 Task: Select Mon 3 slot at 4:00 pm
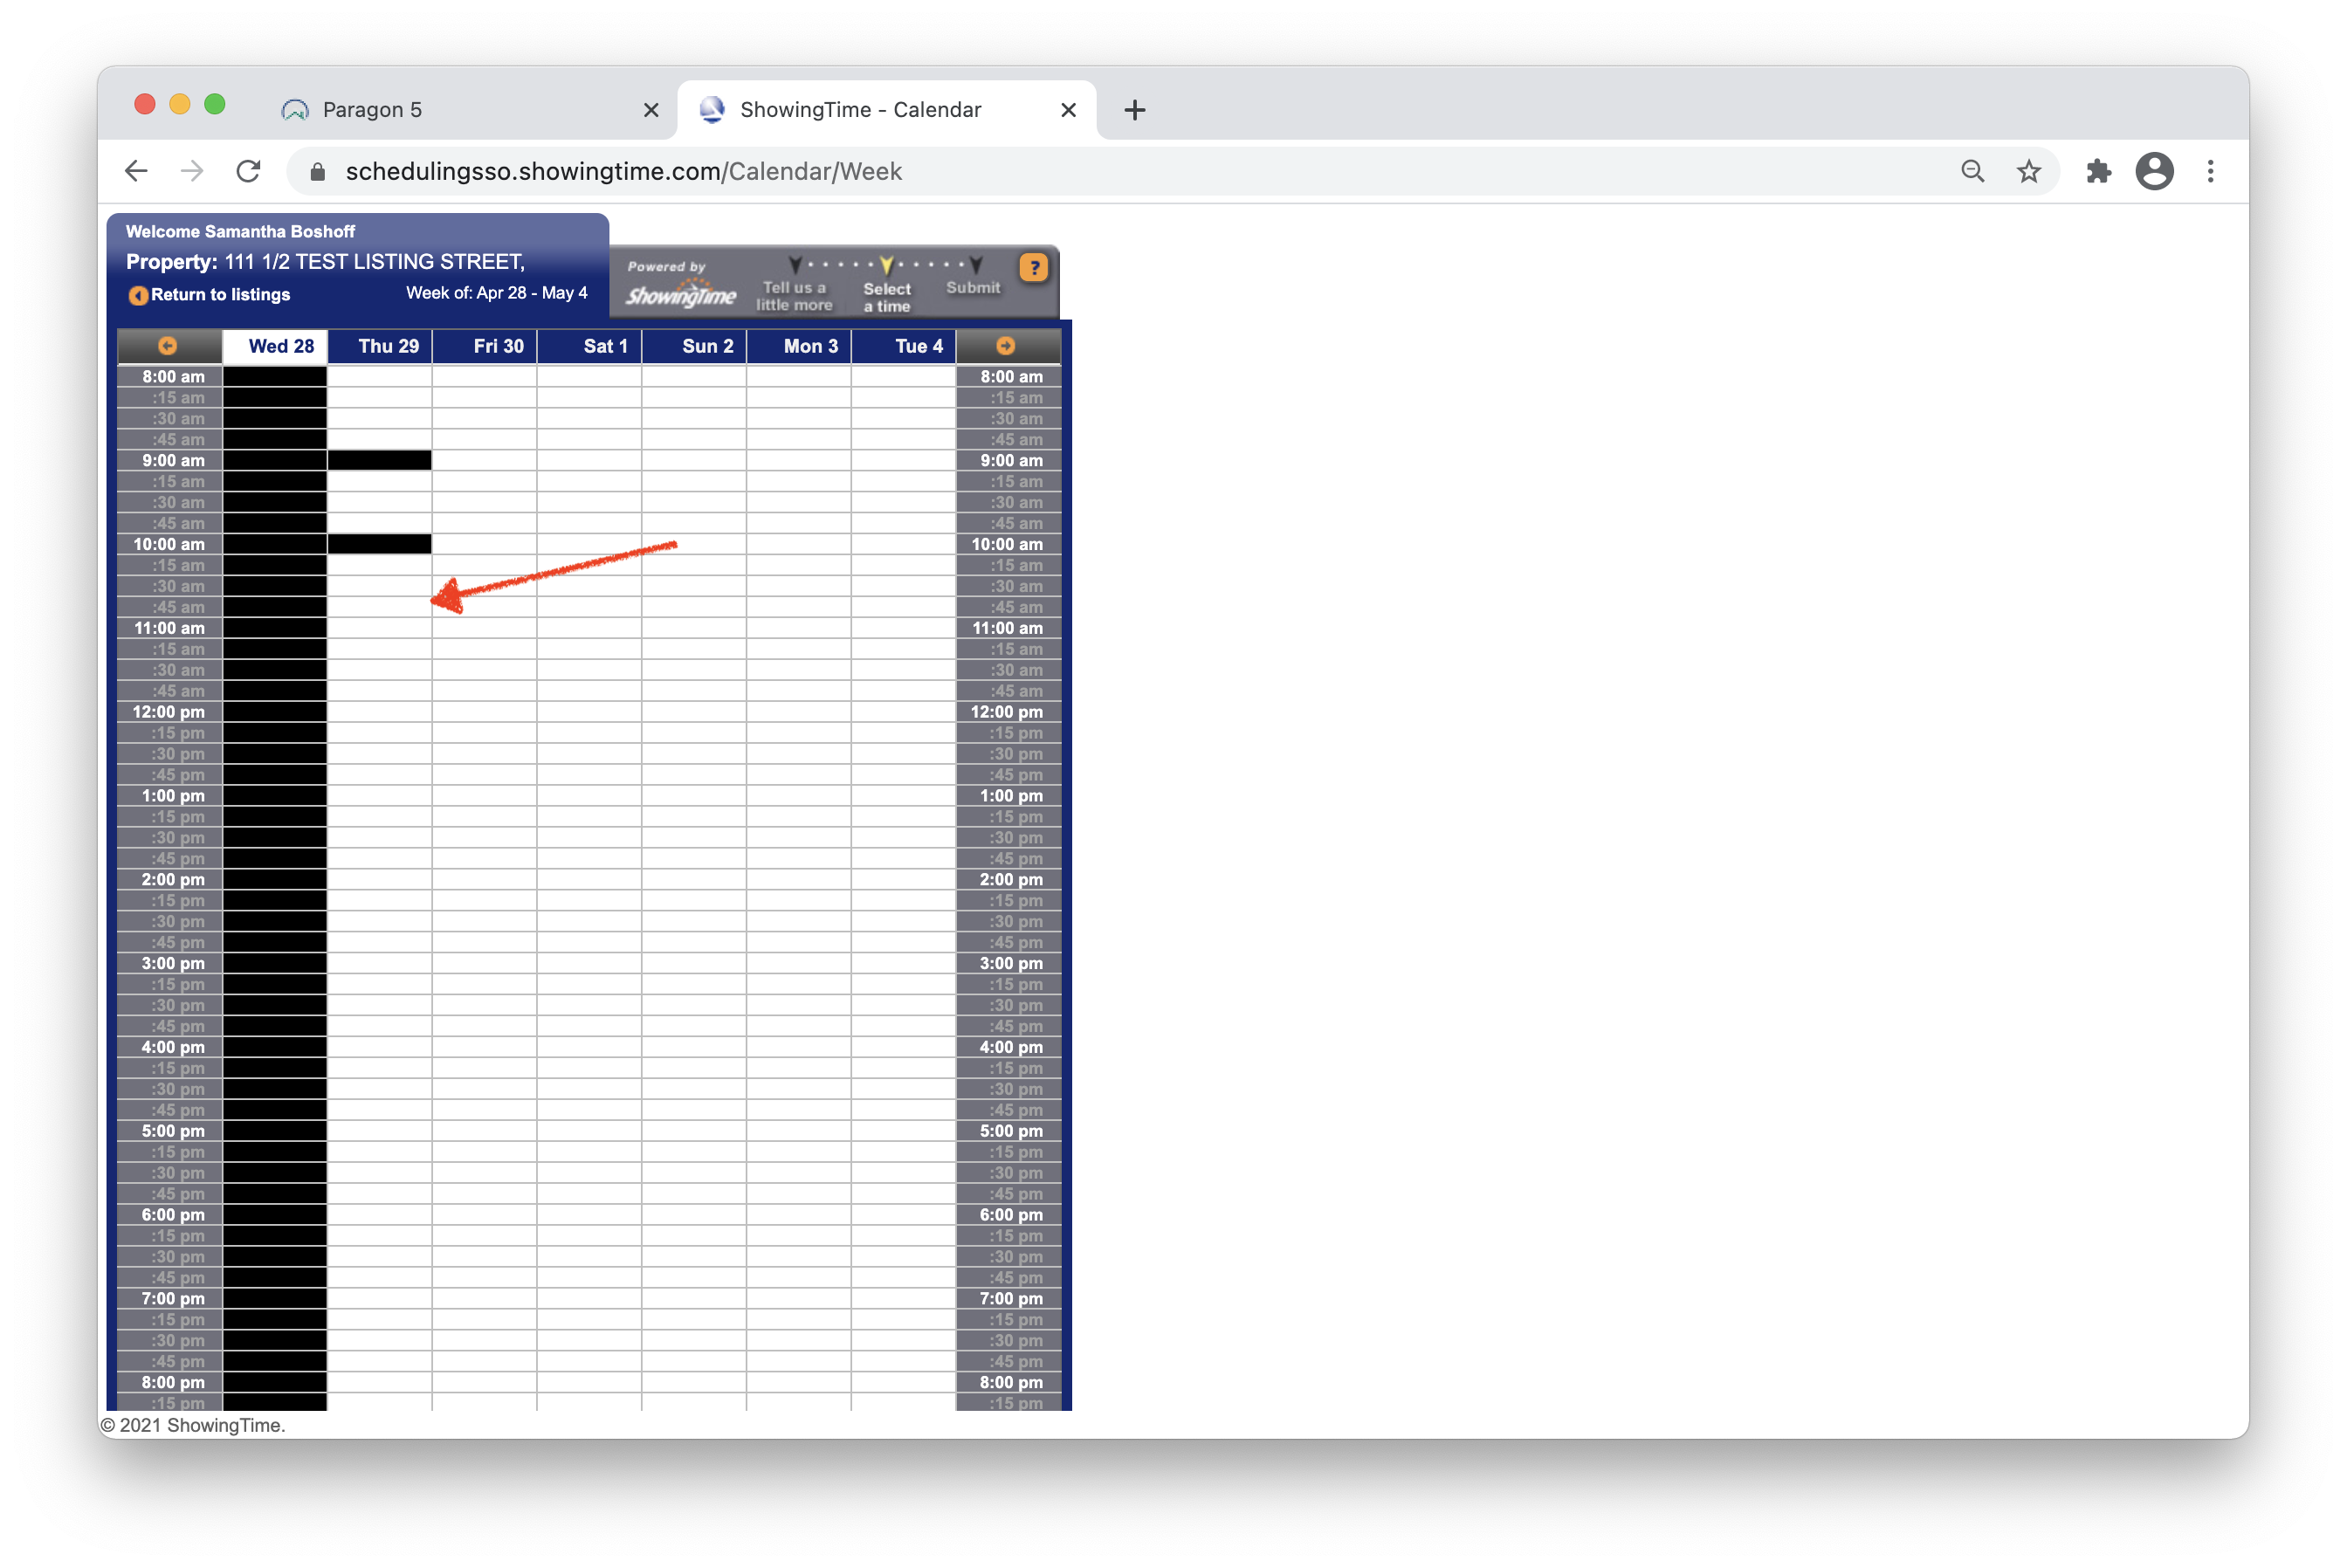800,1047
